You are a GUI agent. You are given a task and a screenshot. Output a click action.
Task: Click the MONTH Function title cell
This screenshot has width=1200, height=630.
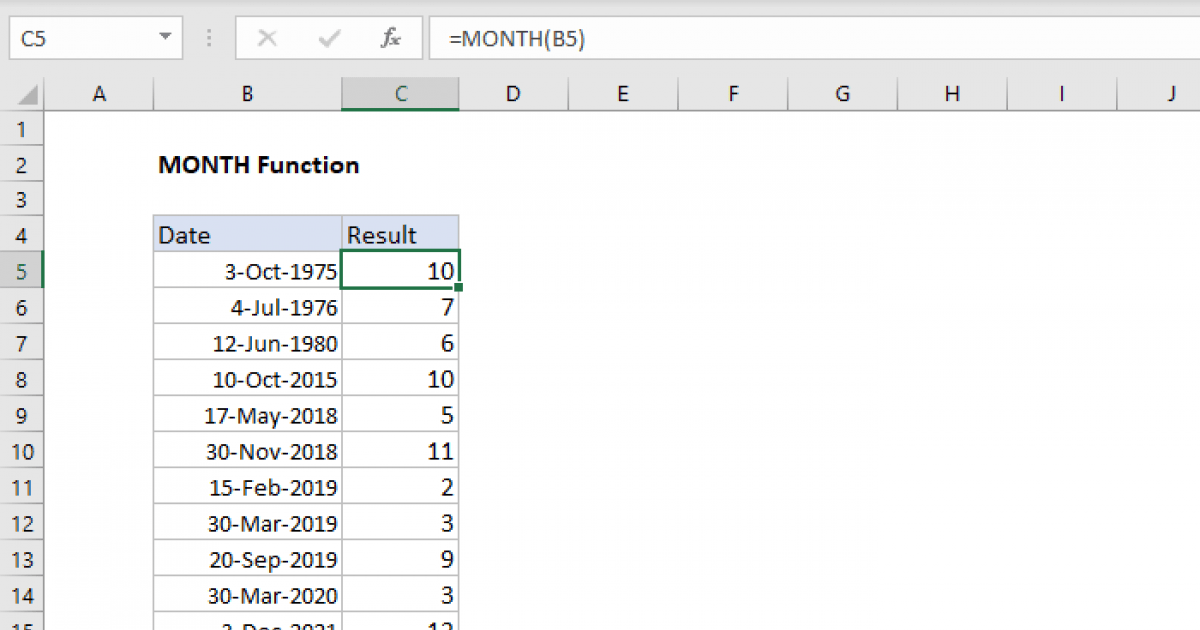click(258, 165)
